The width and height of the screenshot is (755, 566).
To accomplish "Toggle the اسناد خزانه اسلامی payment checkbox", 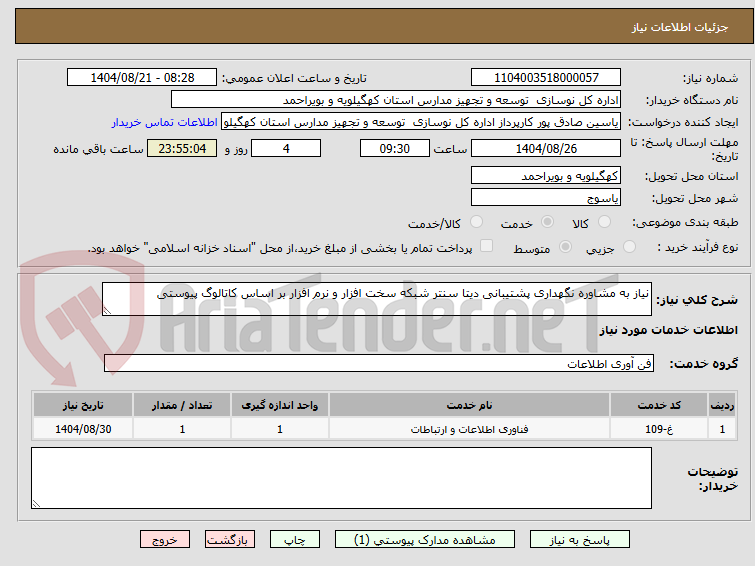I will pos(487,246).
